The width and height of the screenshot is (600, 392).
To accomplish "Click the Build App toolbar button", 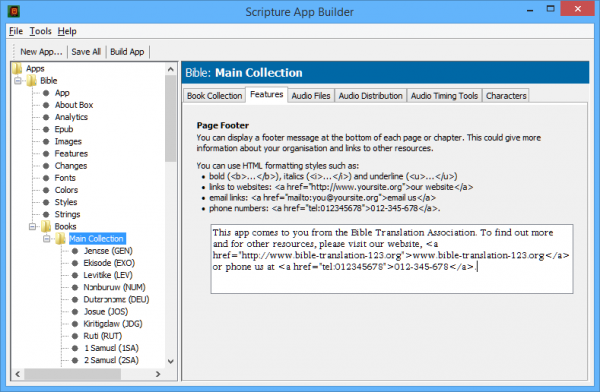I will pos(127,52).
